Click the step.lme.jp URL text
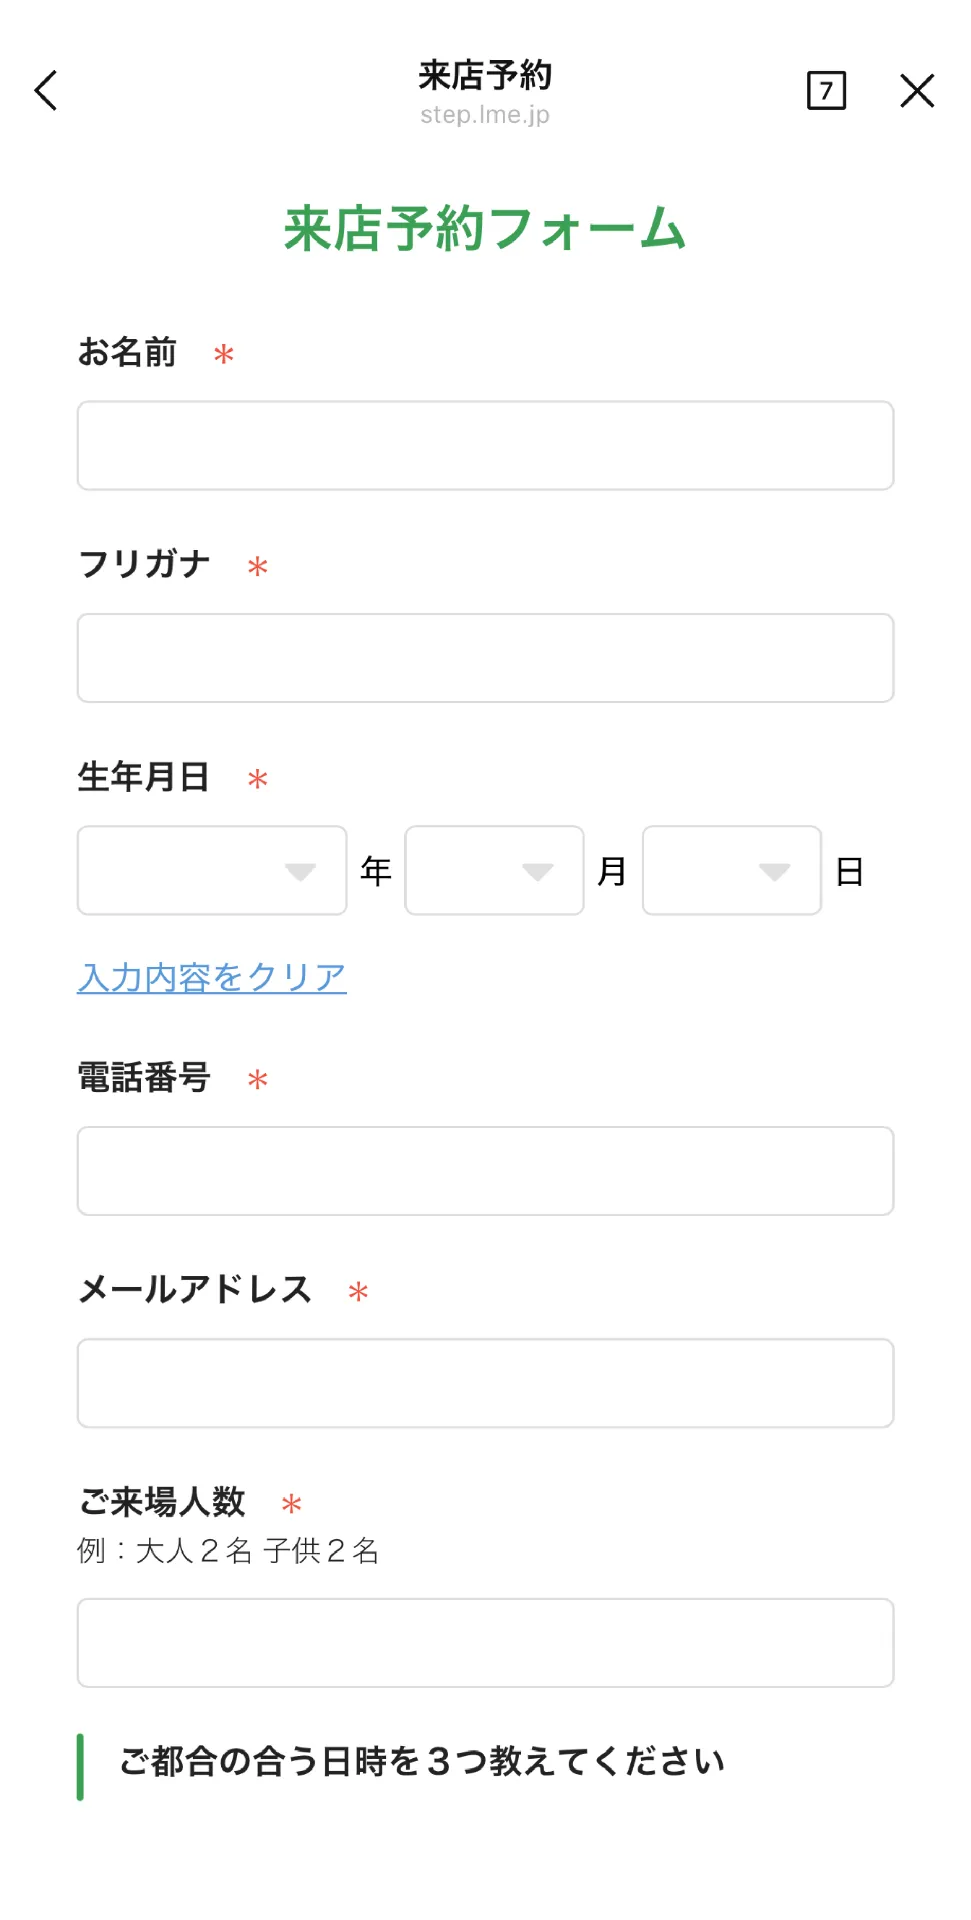This screenshot has width=971, height=1920. click(485, 115)
